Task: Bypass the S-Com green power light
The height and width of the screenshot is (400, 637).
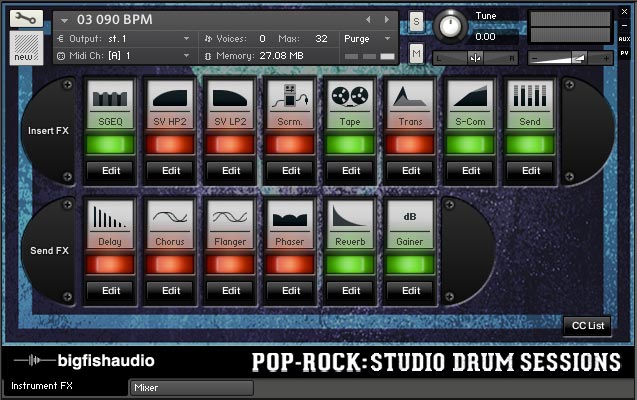Action: (470, 145)
